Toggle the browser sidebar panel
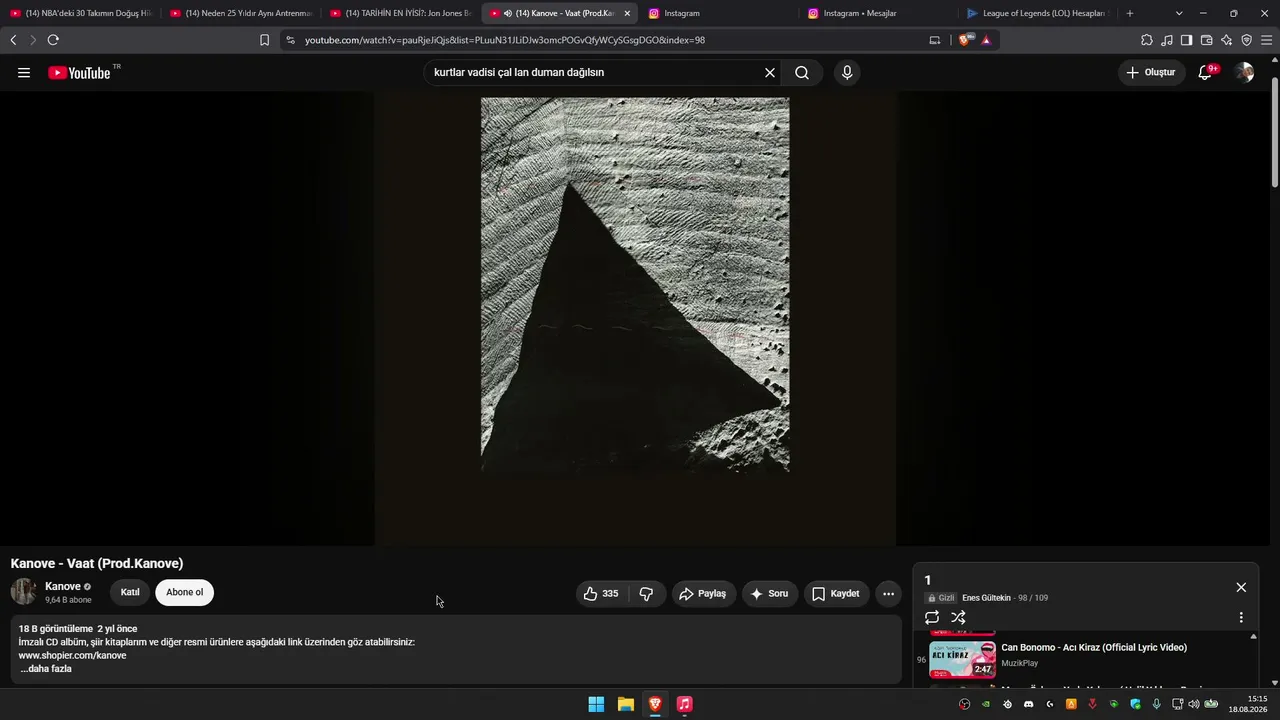 tap(1186, 40)
